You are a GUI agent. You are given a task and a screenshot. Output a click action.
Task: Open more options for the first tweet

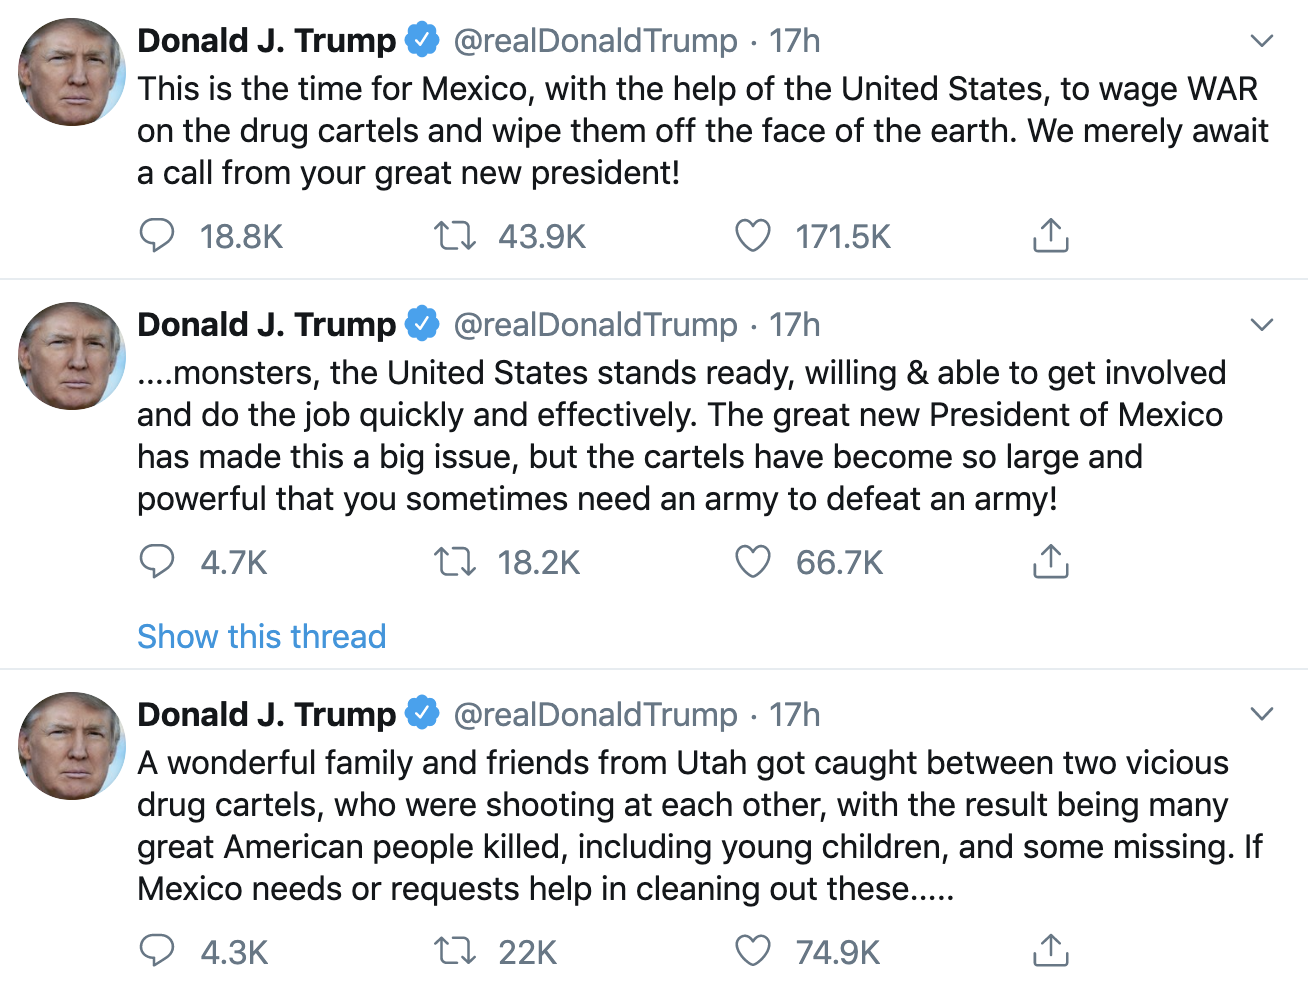click(x=1262, y=41)
